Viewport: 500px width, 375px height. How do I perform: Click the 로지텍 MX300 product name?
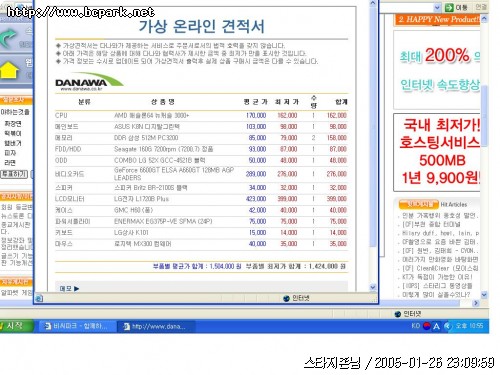143,244
